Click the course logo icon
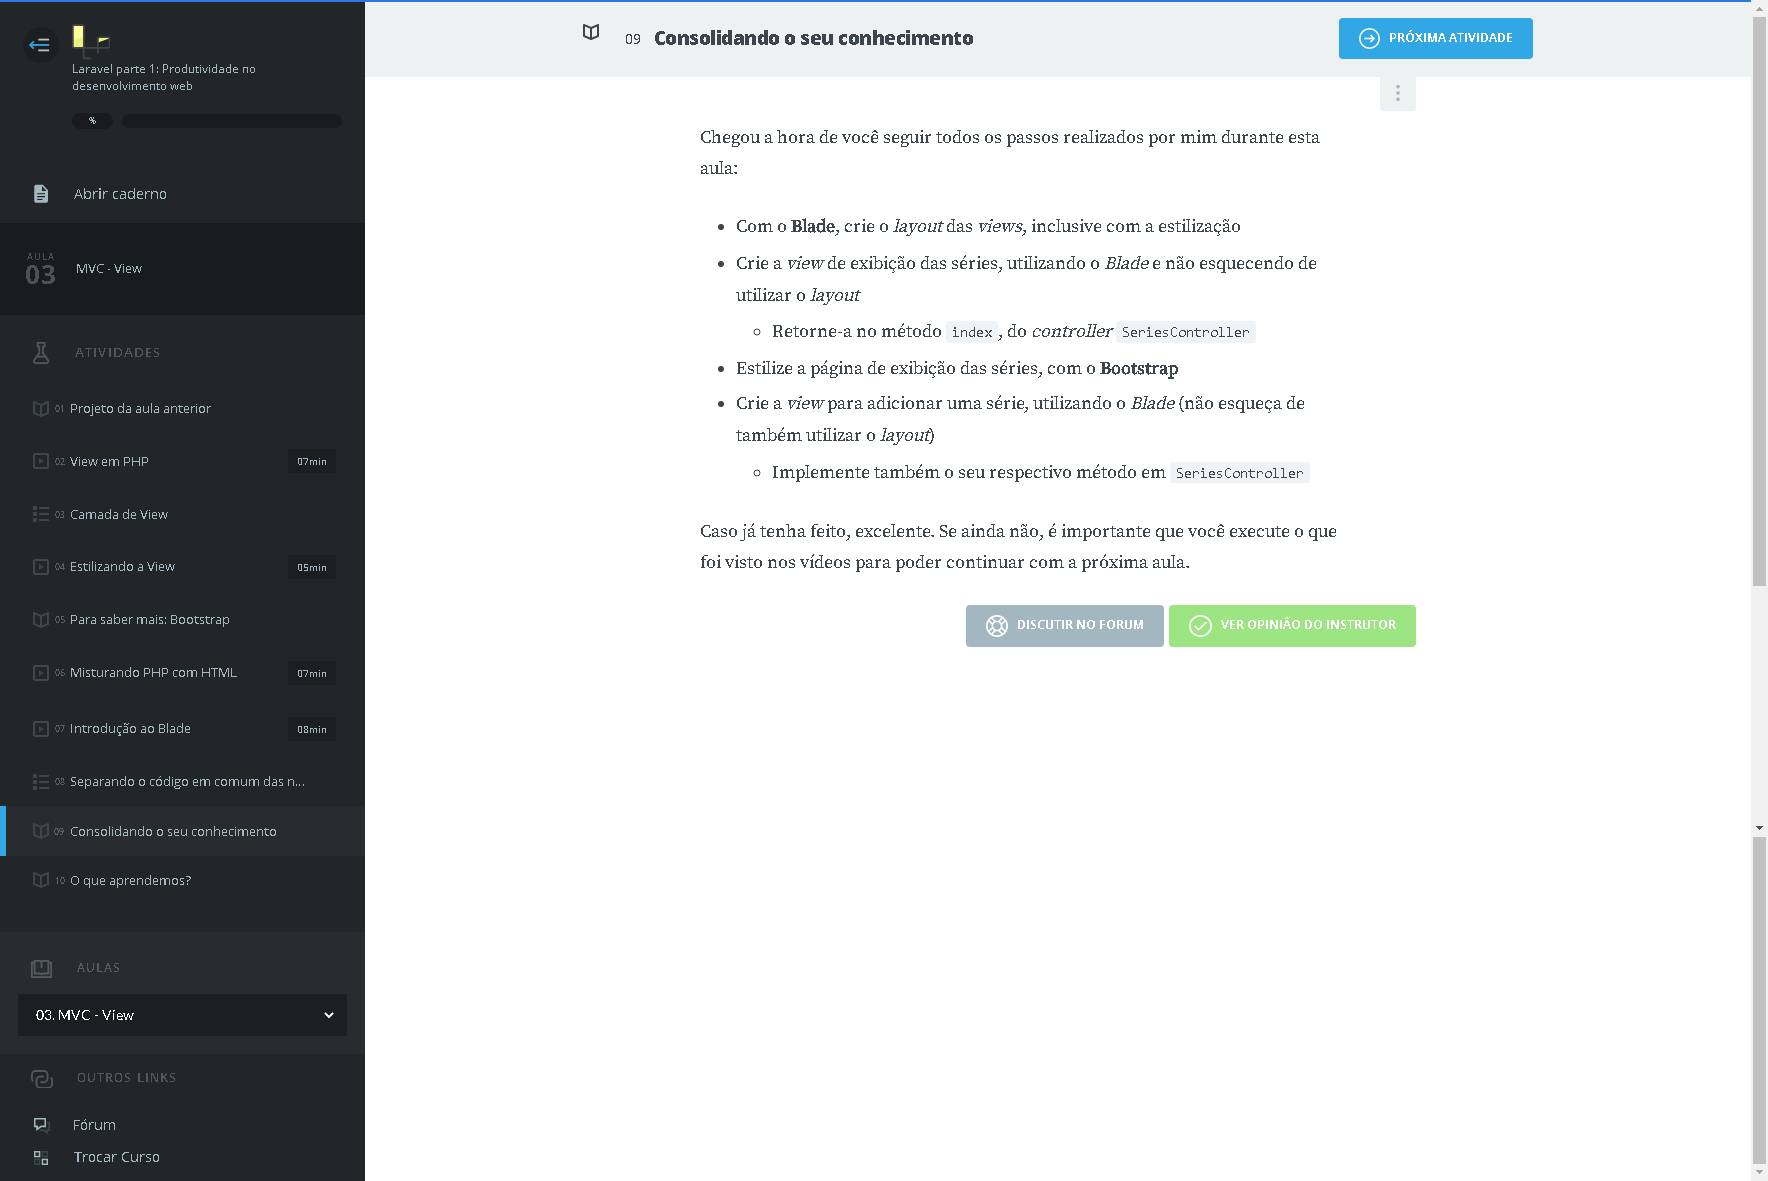The image size is (1768, 1181). coord(90,40)
